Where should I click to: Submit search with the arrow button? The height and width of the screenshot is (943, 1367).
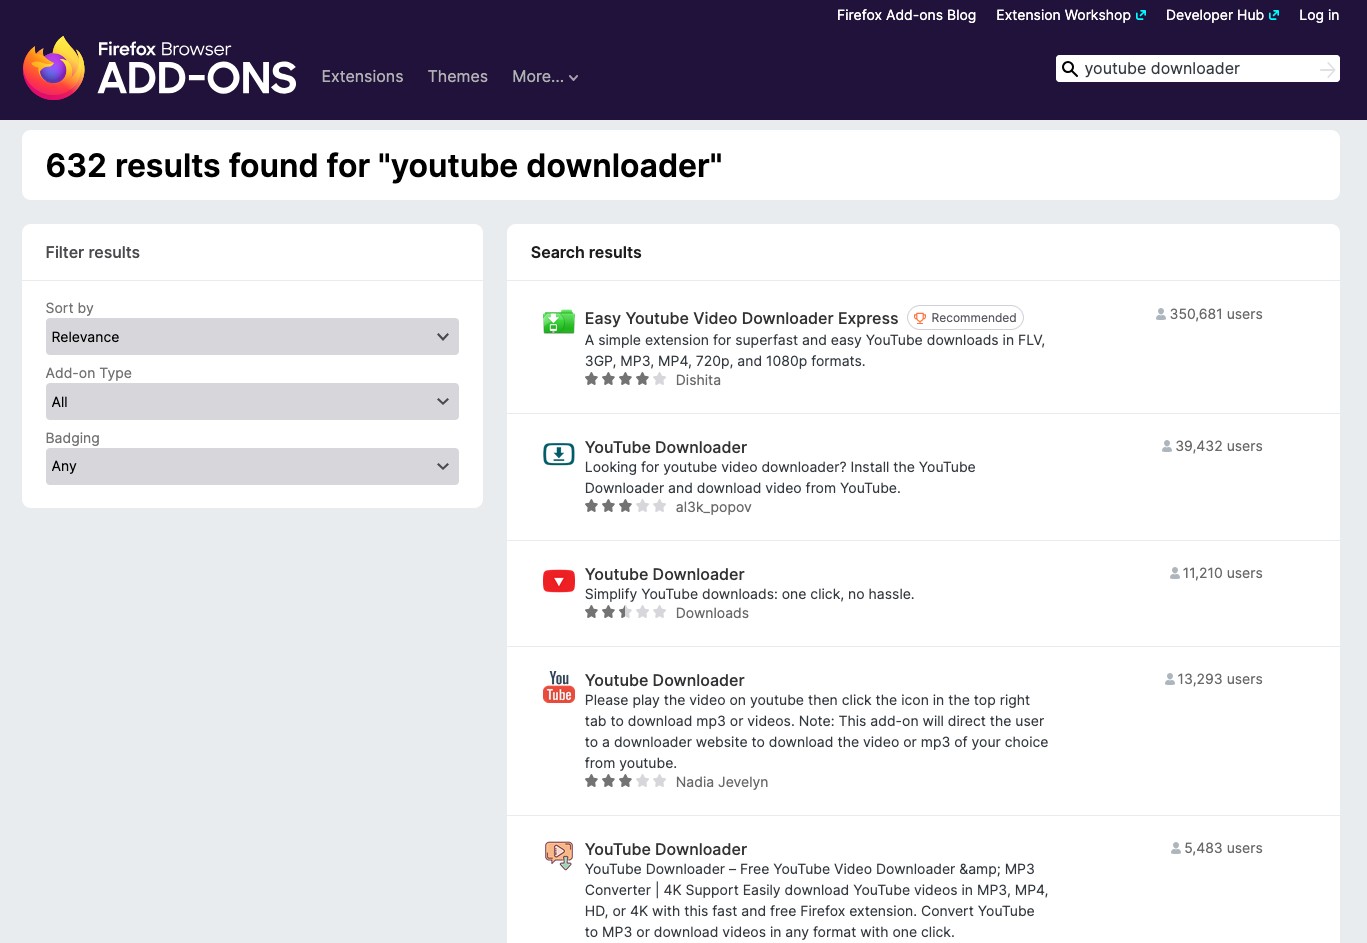coord(1327,69)
